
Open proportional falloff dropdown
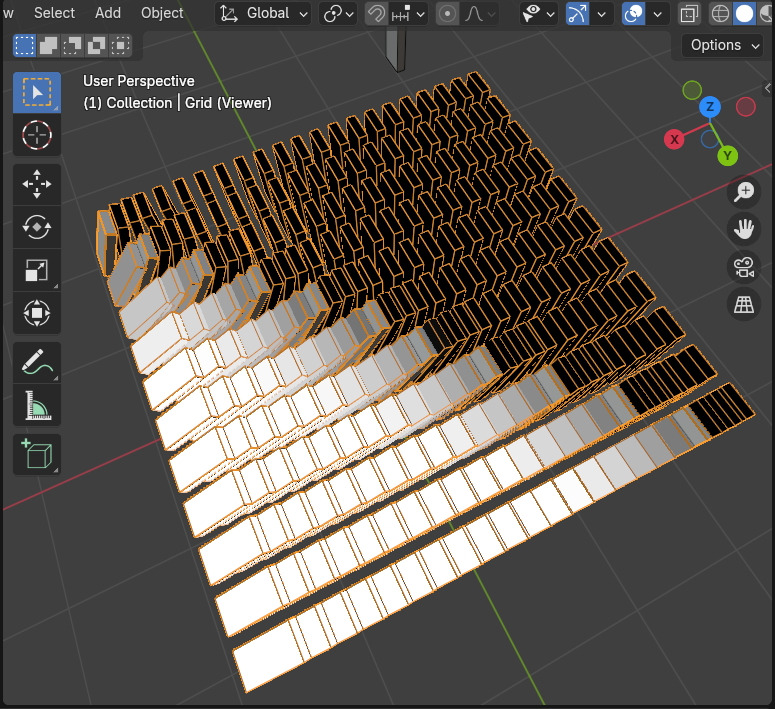click(x=479, y=14)
